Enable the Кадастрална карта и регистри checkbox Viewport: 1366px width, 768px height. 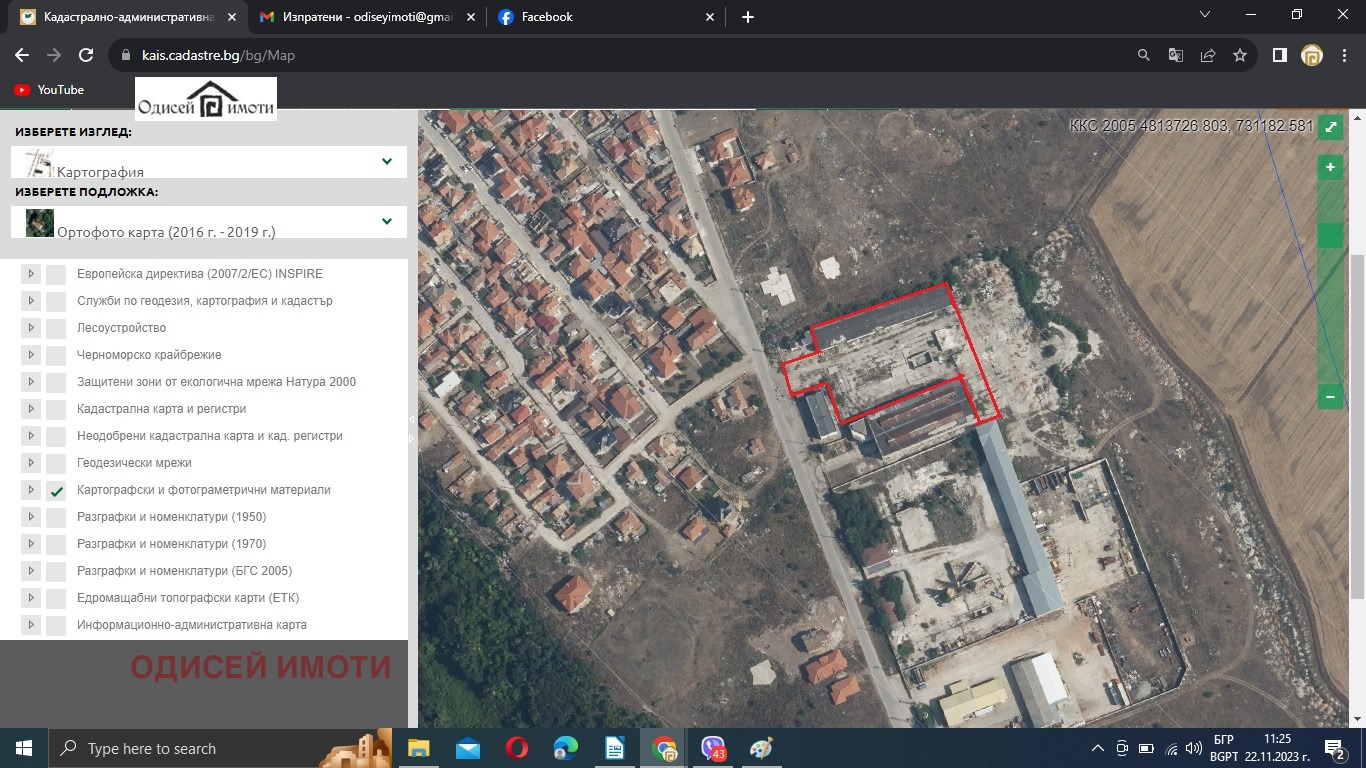coord(57,410)
